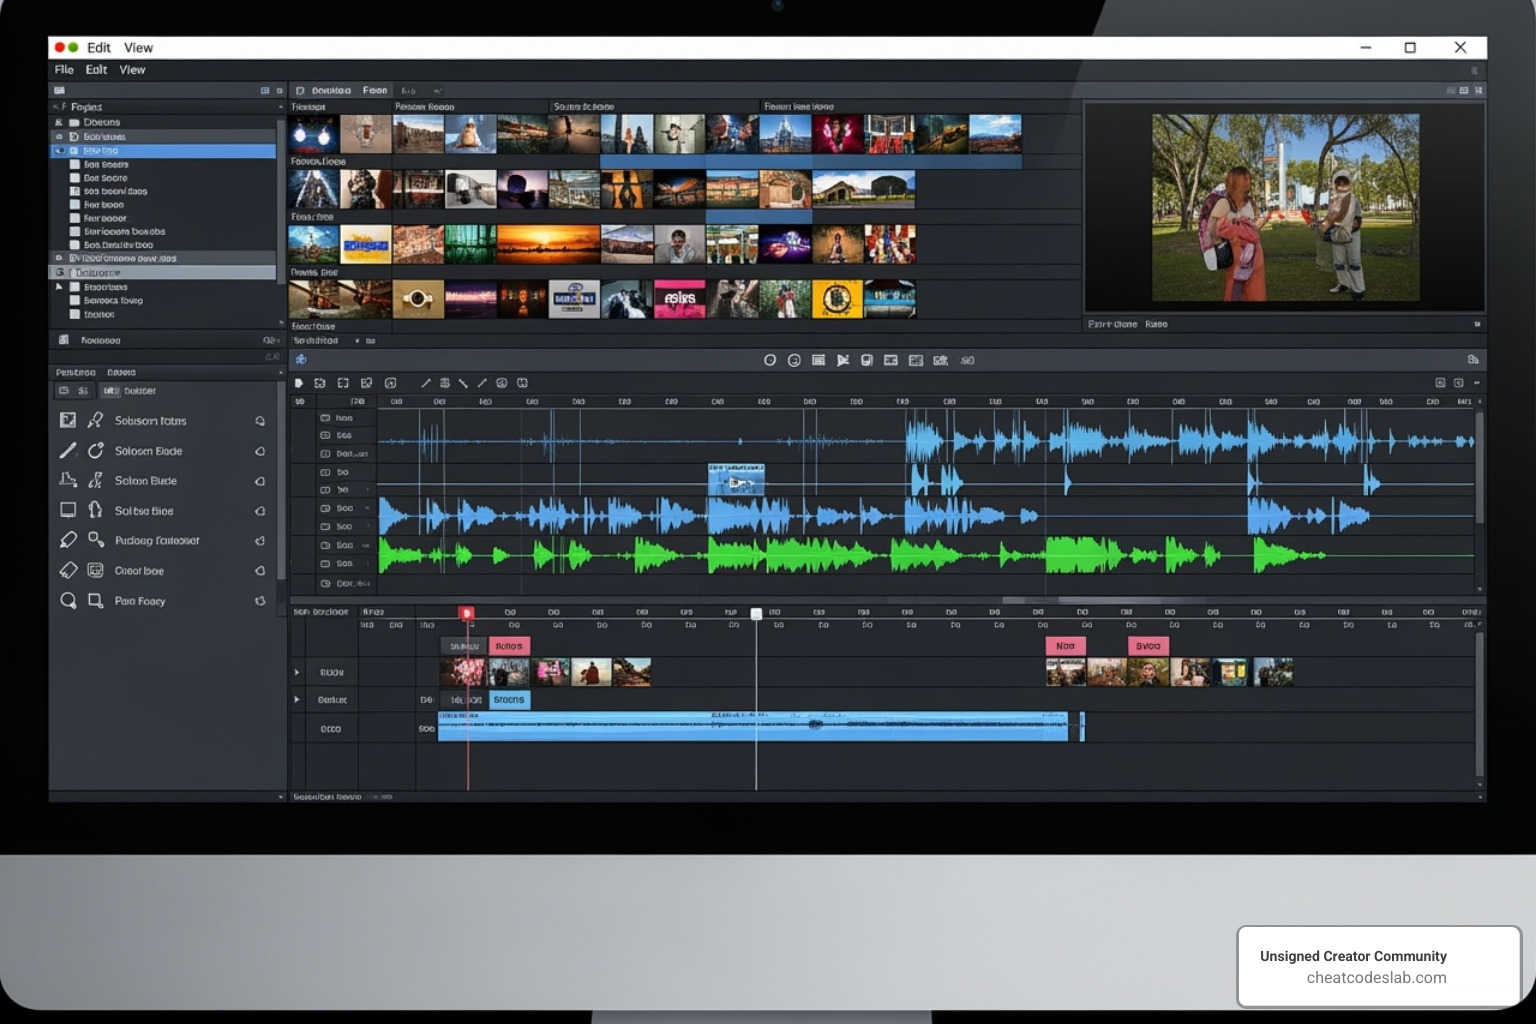Select the link/chain icon on the waveform toolbar

[x=523, y=383]
